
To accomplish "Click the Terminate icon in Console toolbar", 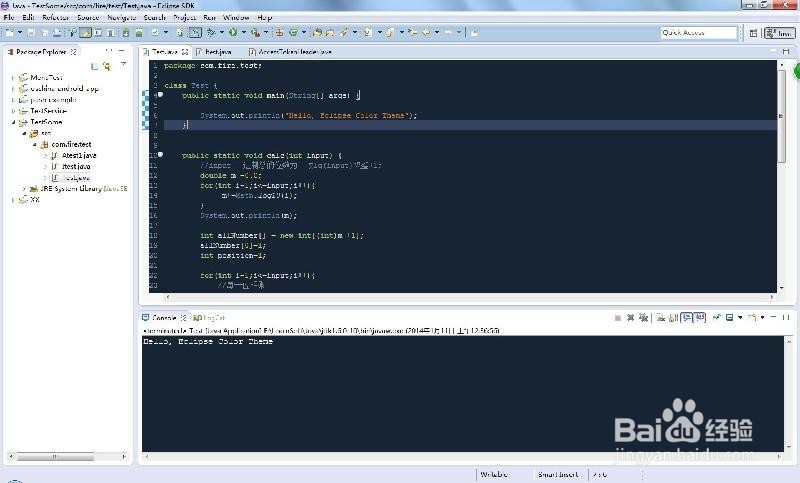I will 617,318.
